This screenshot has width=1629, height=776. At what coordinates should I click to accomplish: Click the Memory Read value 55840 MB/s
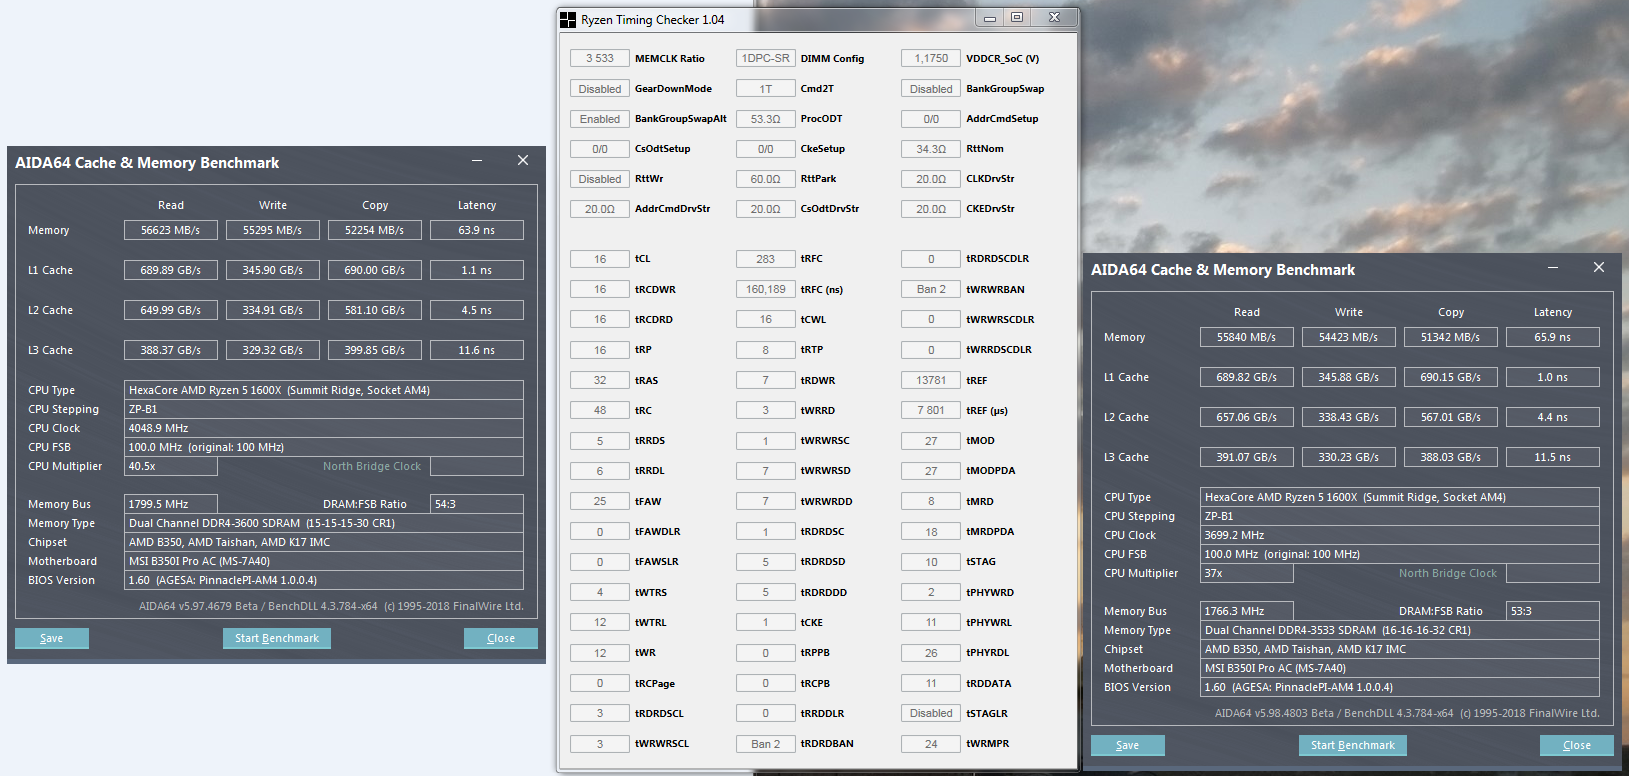pyautogui.click(x=1247, y=337)
